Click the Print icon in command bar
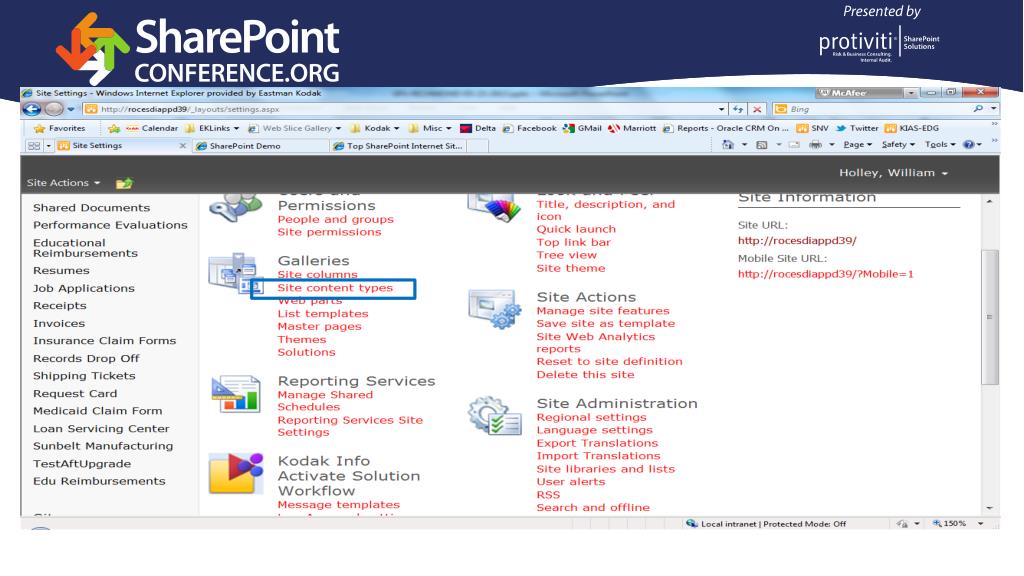This screenshot has width=1024, height=576. click(815, 144)
